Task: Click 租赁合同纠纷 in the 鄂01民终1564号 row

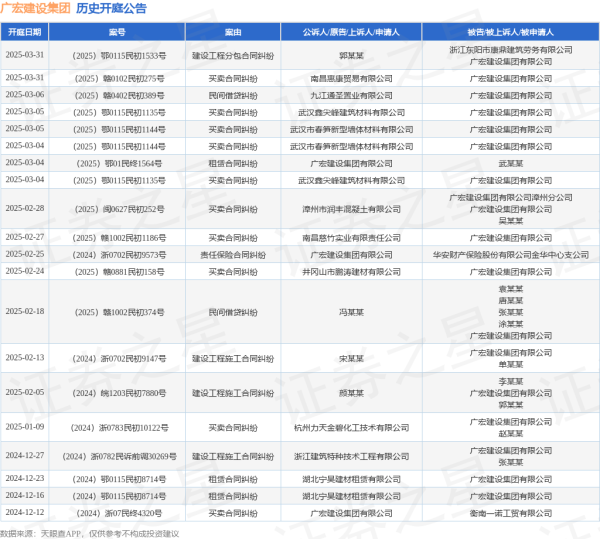Action: (x=233, y=164)
